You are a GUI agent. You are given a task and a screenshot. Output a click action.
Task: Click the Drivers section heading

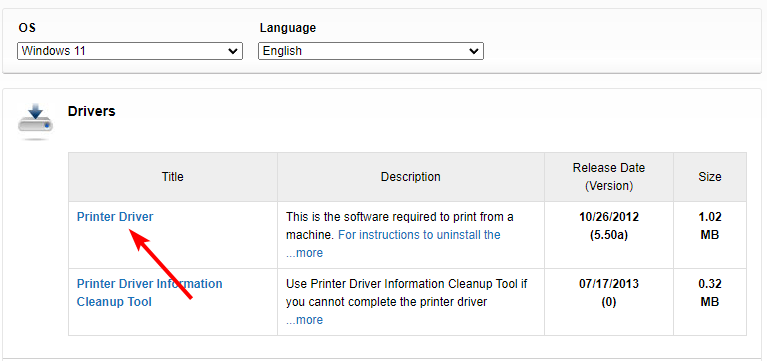point(91,112)
